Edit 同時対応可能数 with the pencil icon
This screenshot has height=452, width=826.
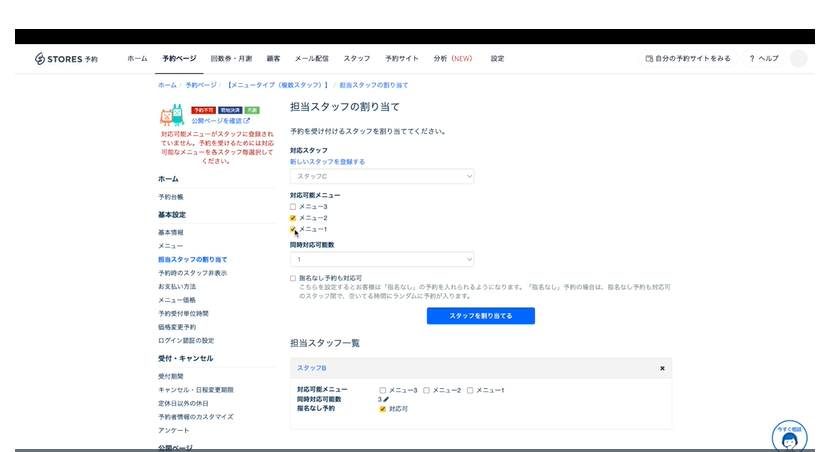pyautogui.click(x=386, y=399)
